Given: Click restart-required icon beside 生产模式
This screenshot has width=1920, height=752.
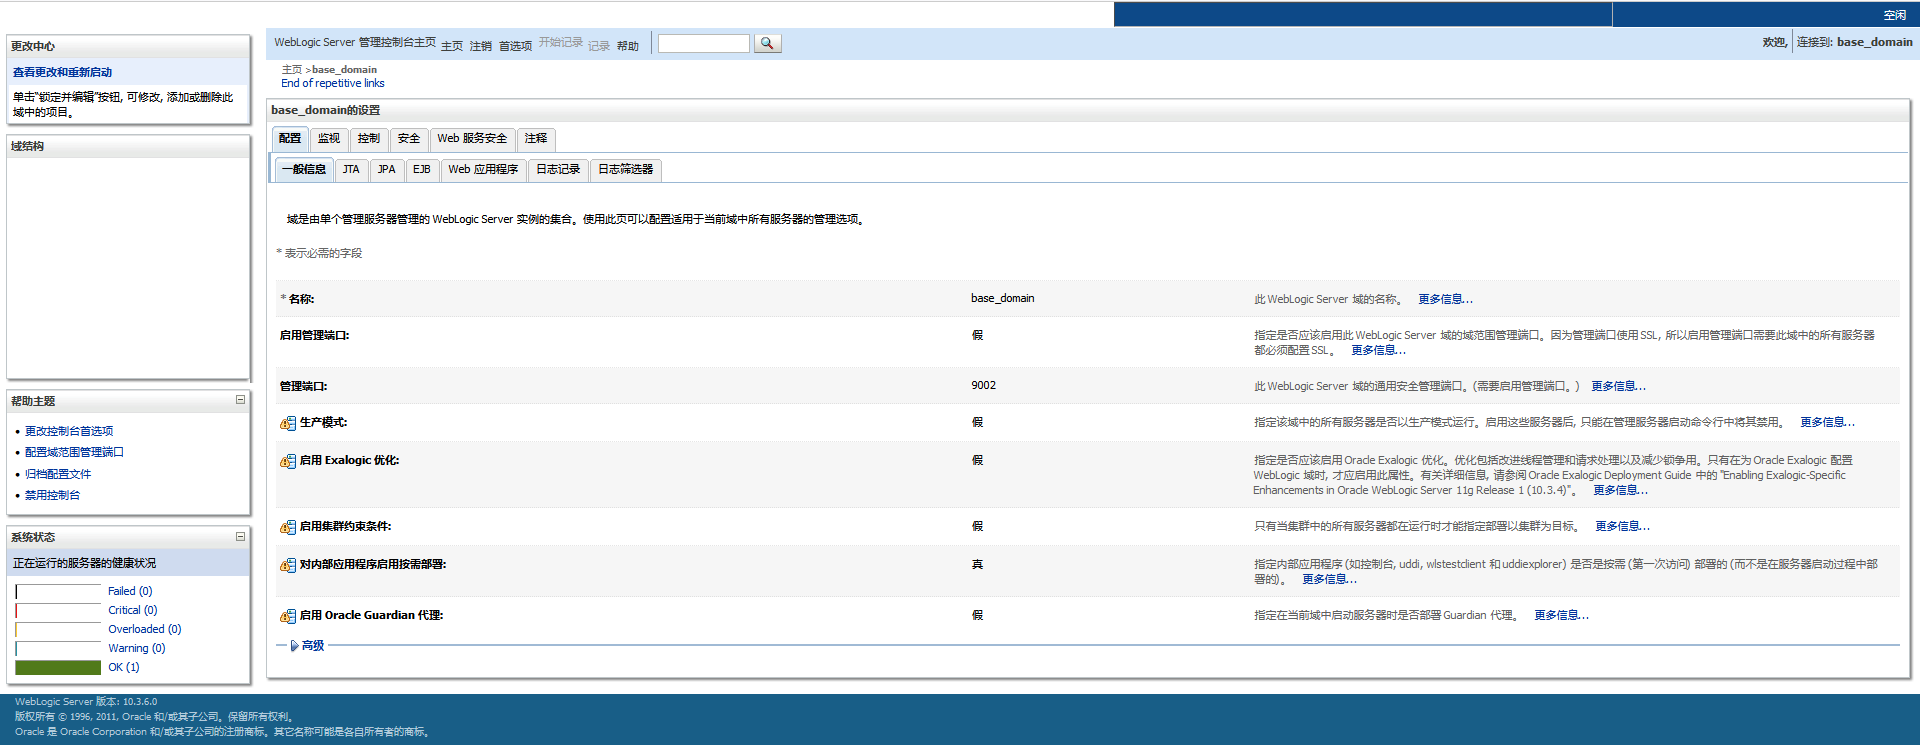Looking at the screenshot, I should click(x=288, y=423).
